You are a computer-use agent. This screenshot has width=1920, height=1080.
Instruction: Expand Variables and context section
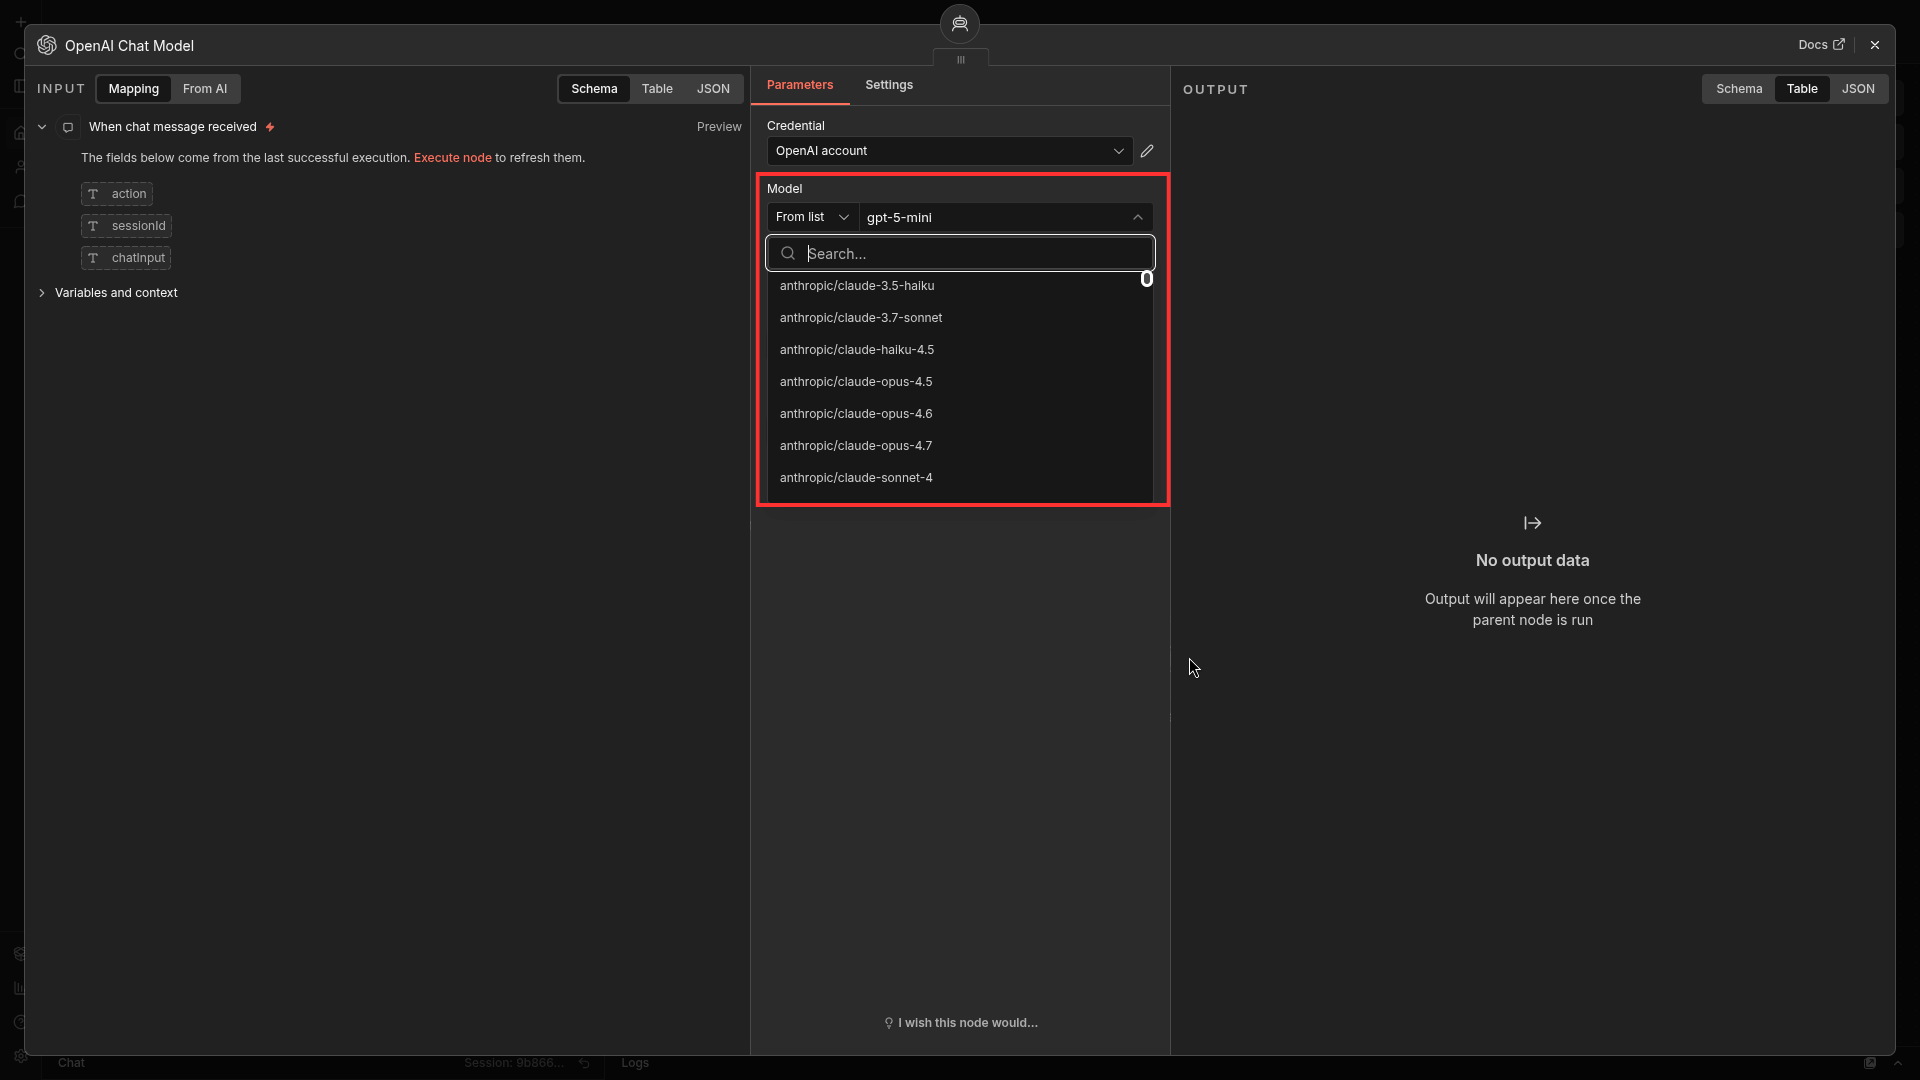click(42, 293)
